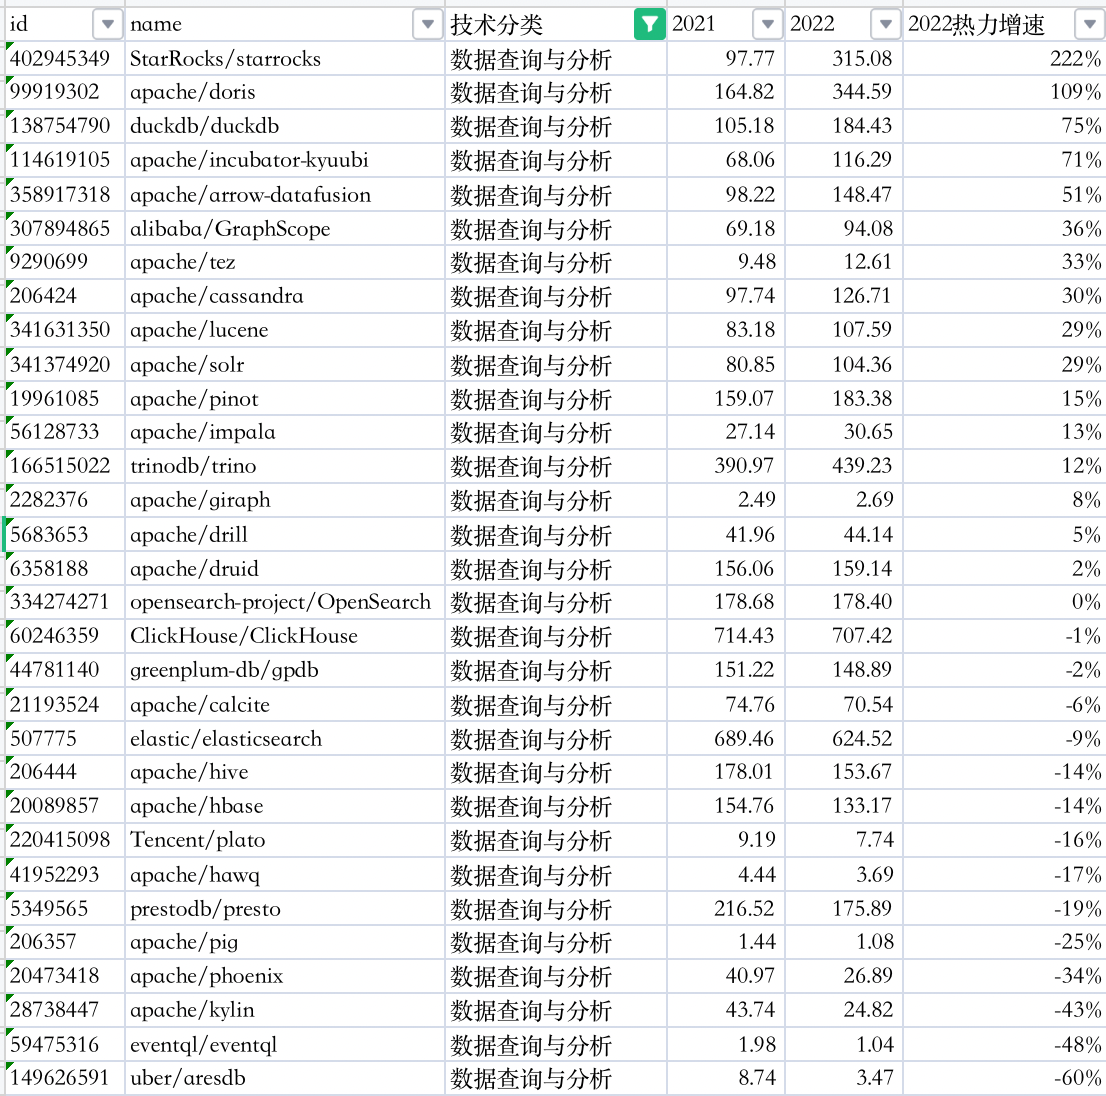
Task: Select the ClickHouse/ClickHouse name cell
Action: tap(243, 636)
